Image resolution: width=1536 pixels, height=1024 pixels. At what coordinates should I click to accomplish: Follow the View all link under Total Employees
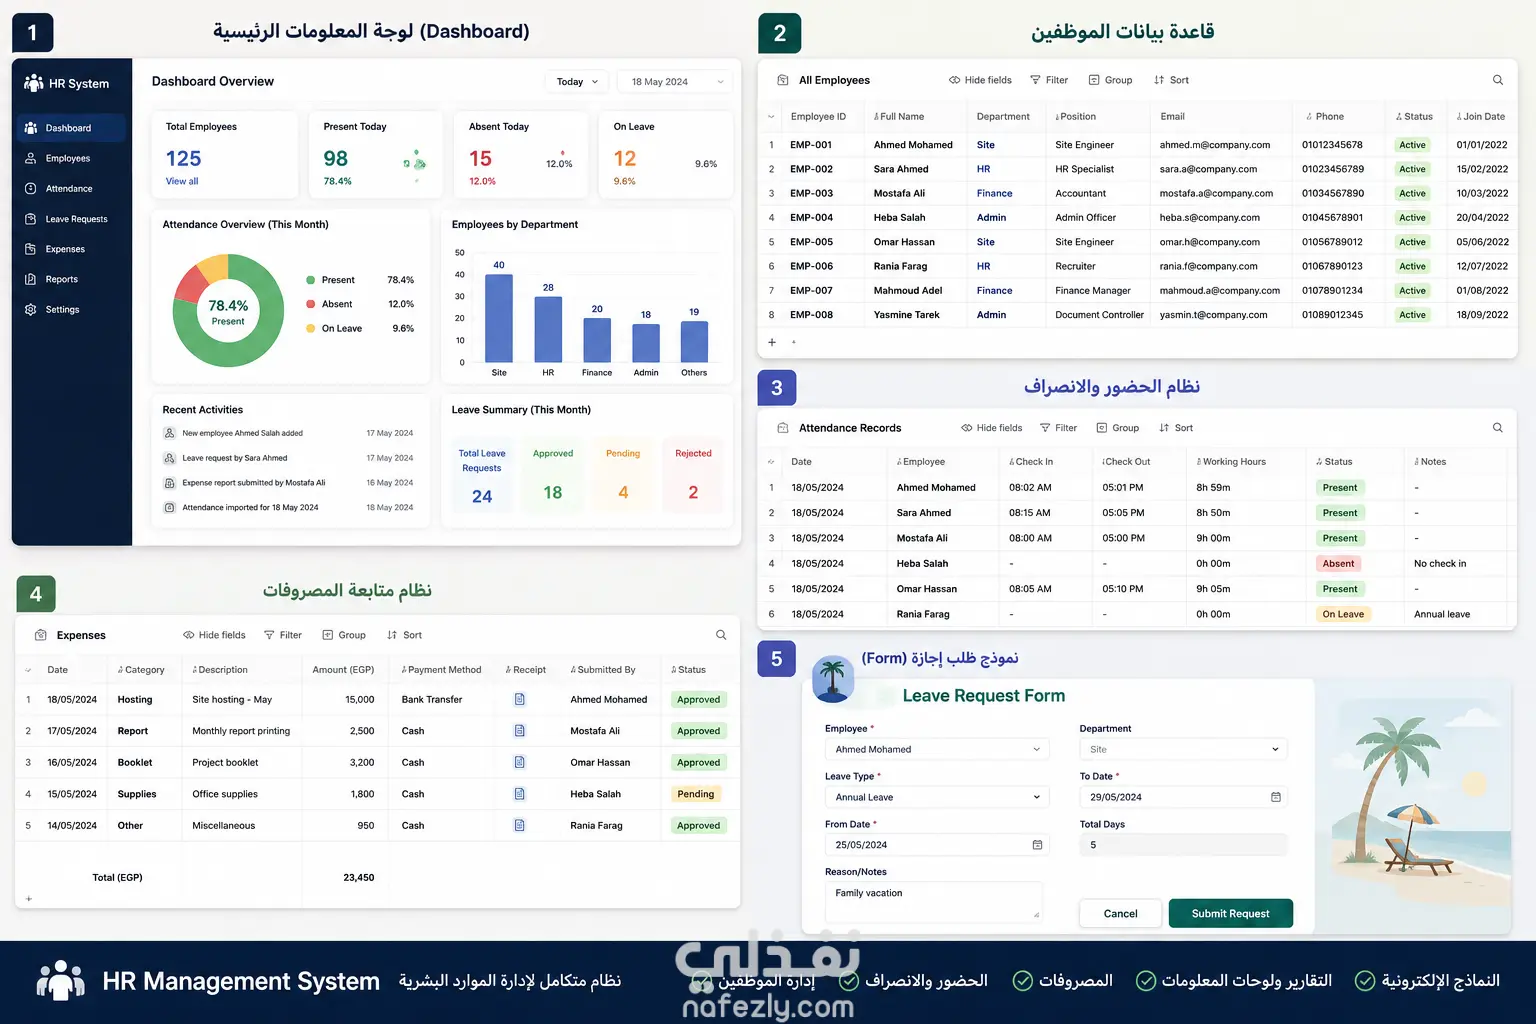point(182,181)
